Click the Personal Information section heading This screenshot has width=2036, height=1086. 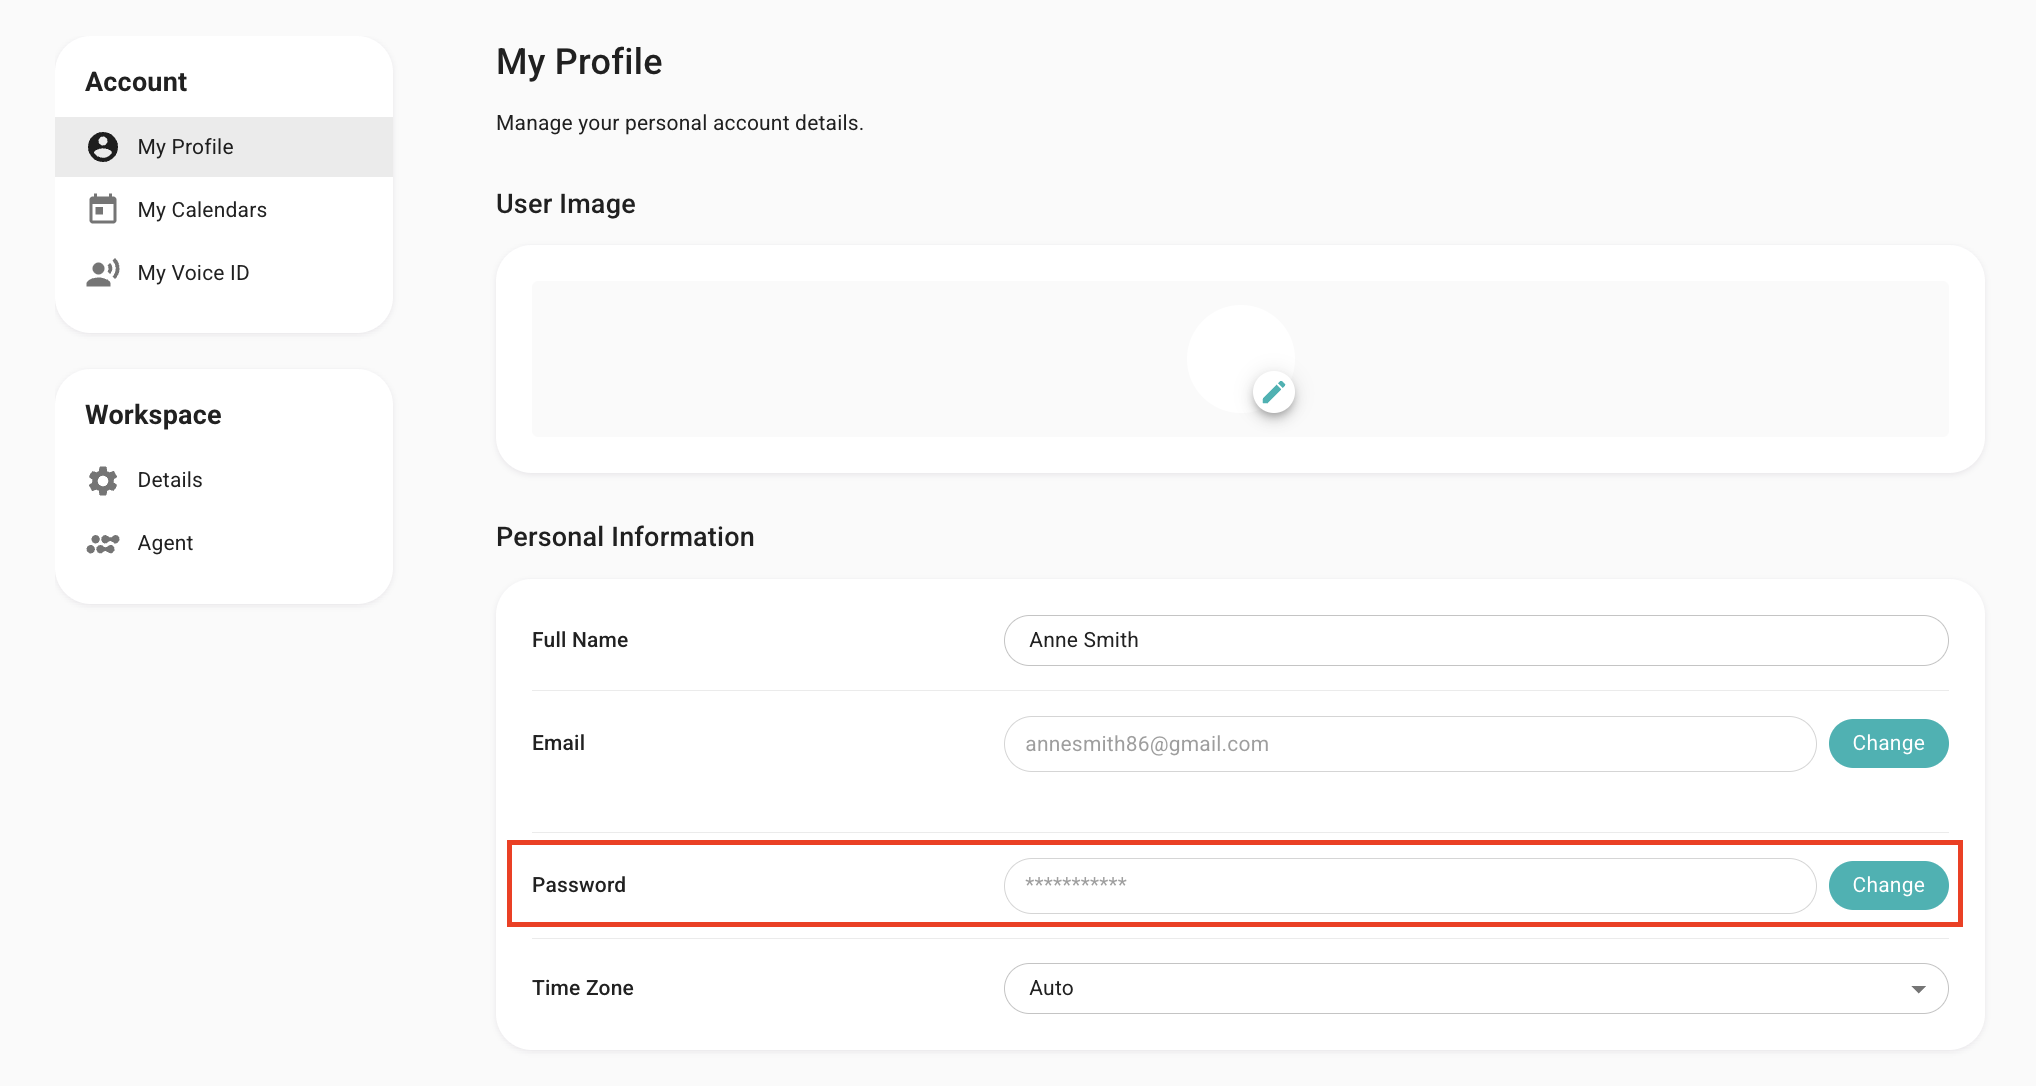625,537
